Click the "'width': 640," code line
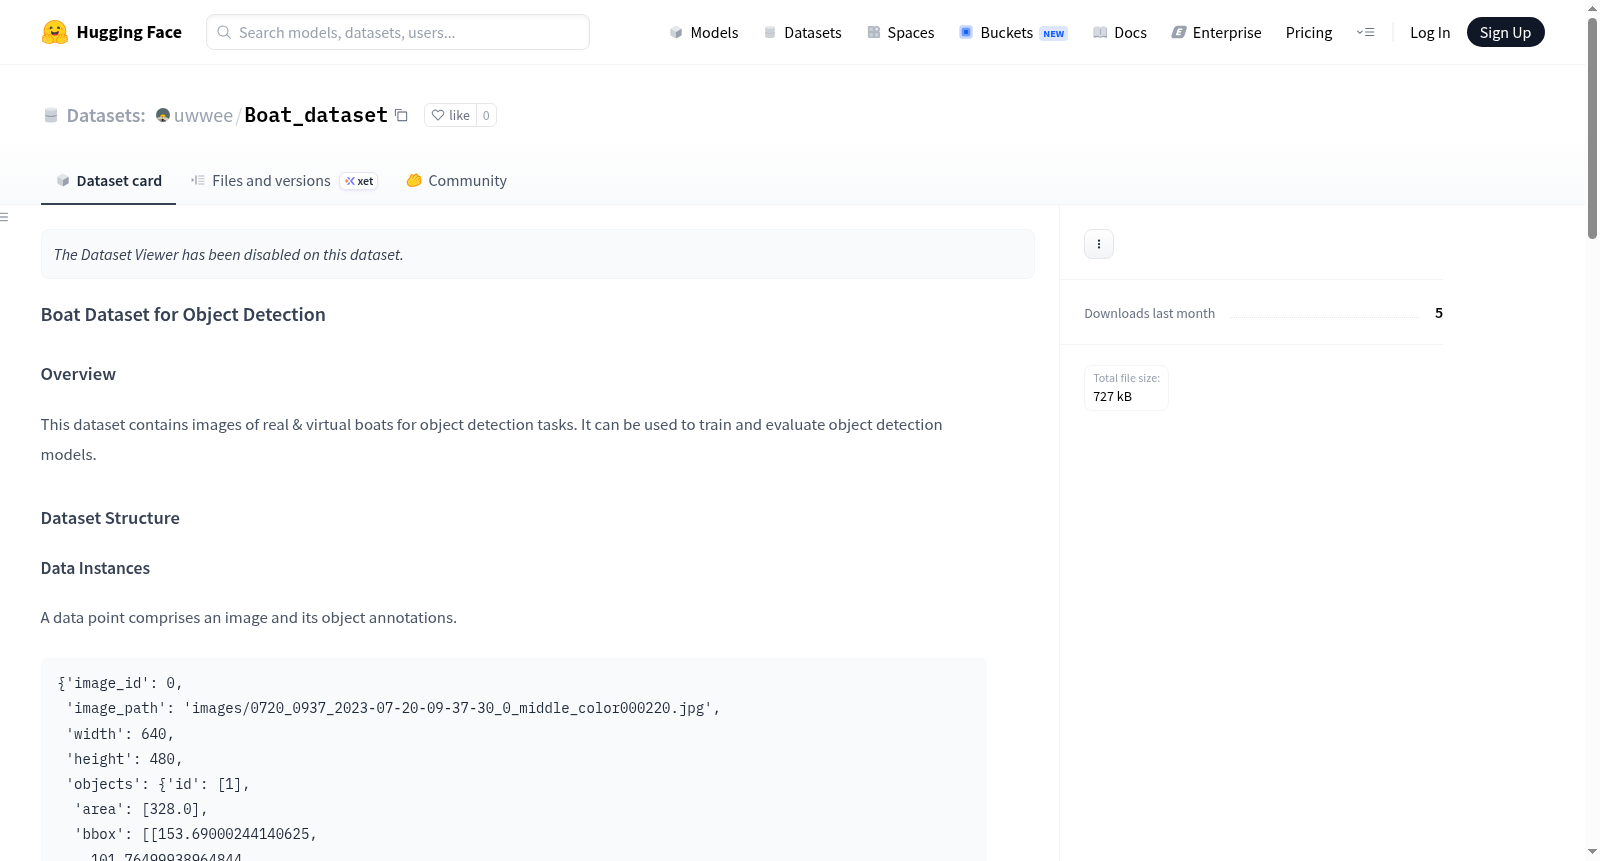This screenshot has width=1600, height=861. pos(120,734)
